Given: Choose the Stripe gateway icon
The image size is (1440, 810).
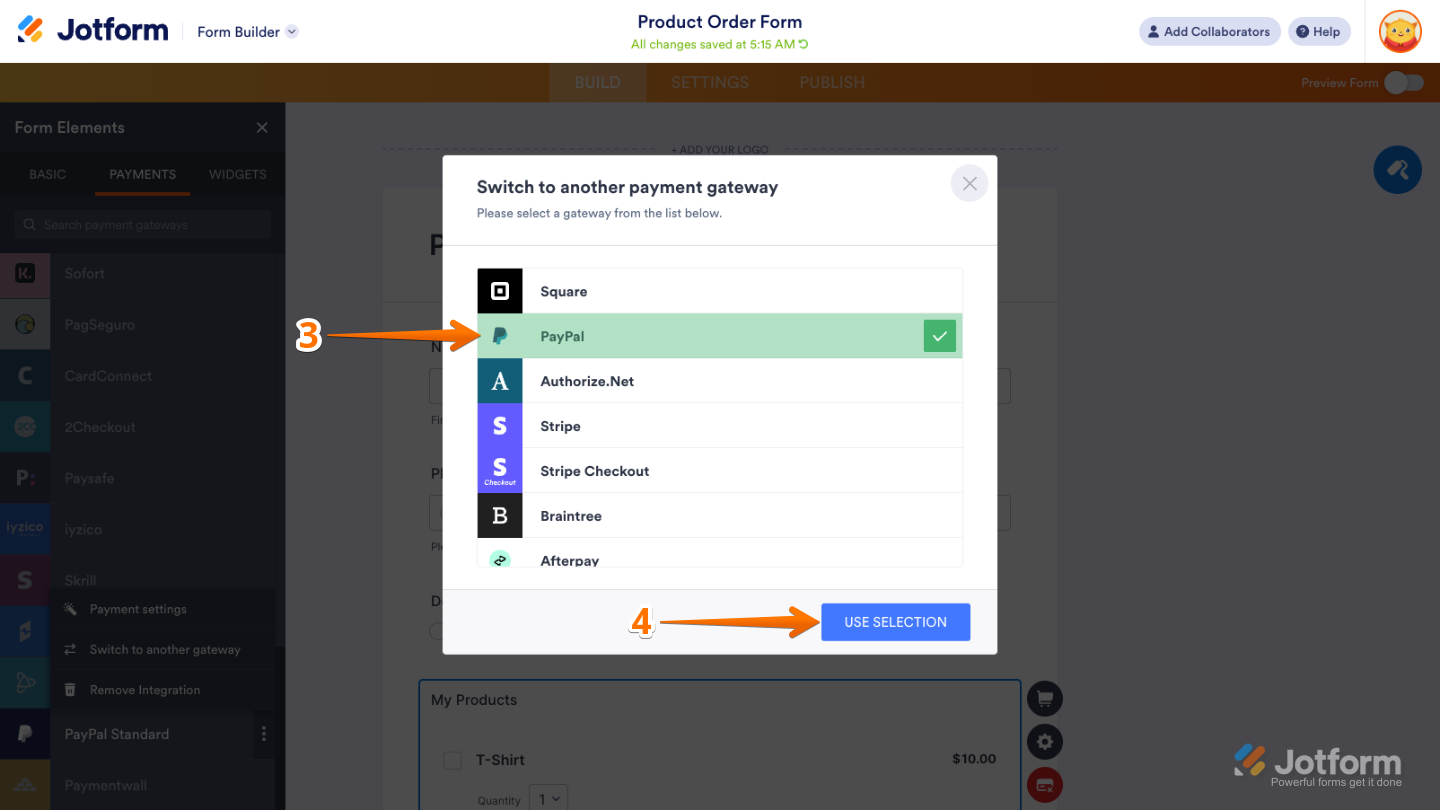Looking at the screenshot, I should [x=500, y=426].
